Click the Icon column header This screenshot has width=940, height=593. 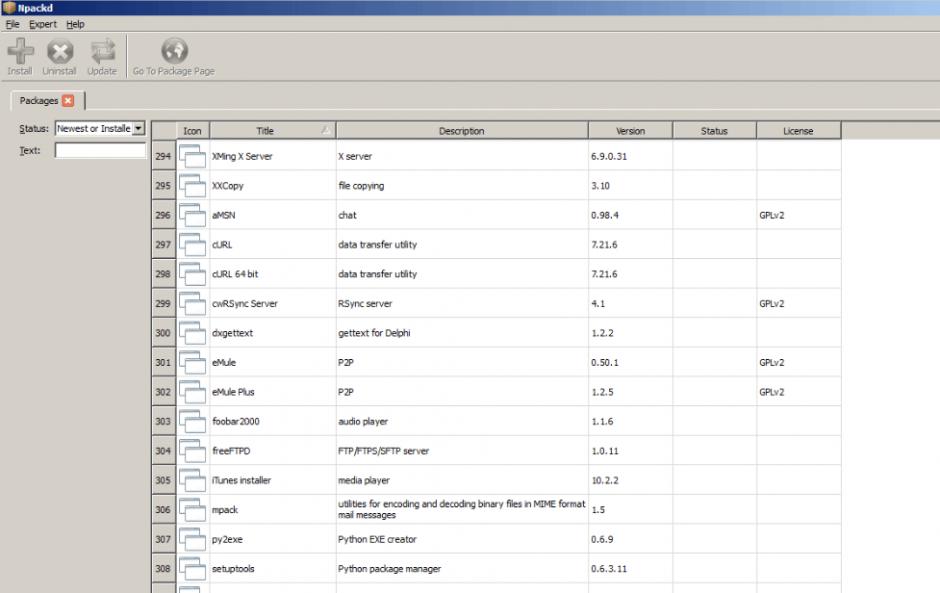tap(192, 131)
